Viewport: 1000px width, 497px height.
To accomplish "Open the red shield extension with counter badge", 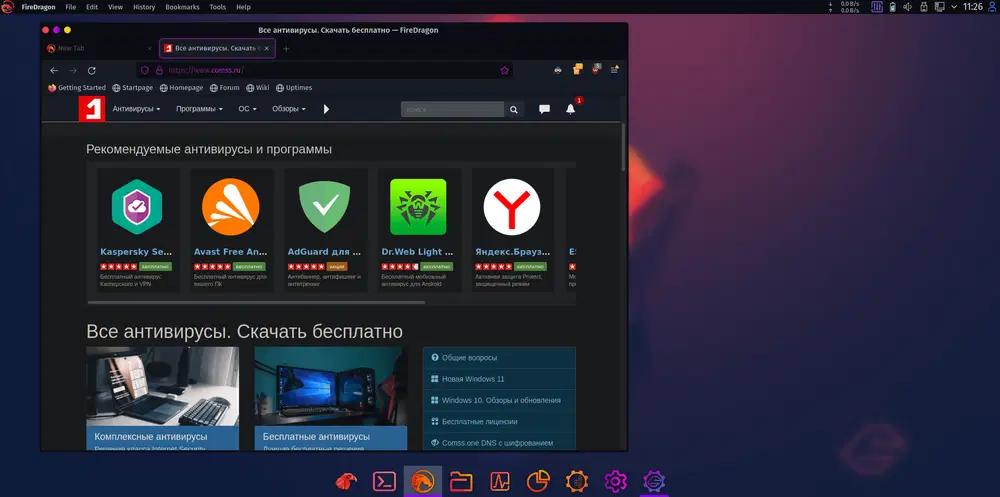I will 596,69.
